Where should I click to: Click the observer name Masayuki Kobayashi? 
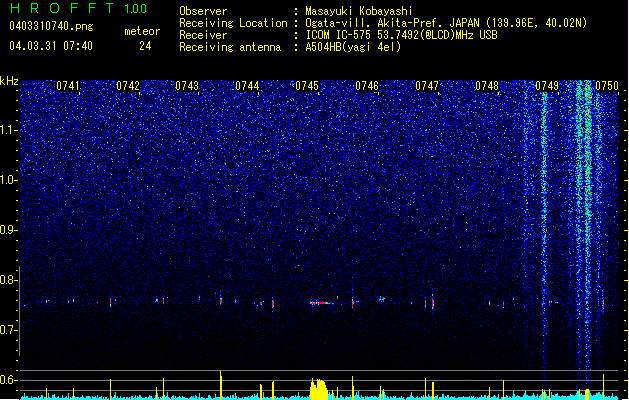click(x=359, y=11)
